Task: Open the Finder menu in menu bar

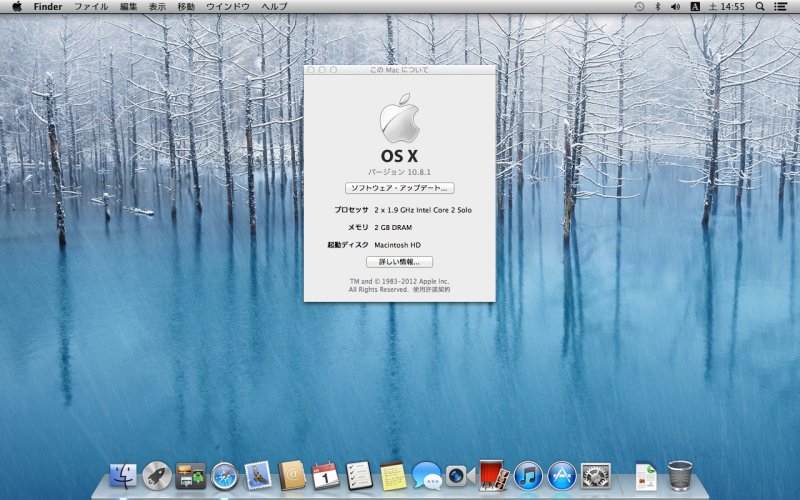Action: click(x=48, y=7)
